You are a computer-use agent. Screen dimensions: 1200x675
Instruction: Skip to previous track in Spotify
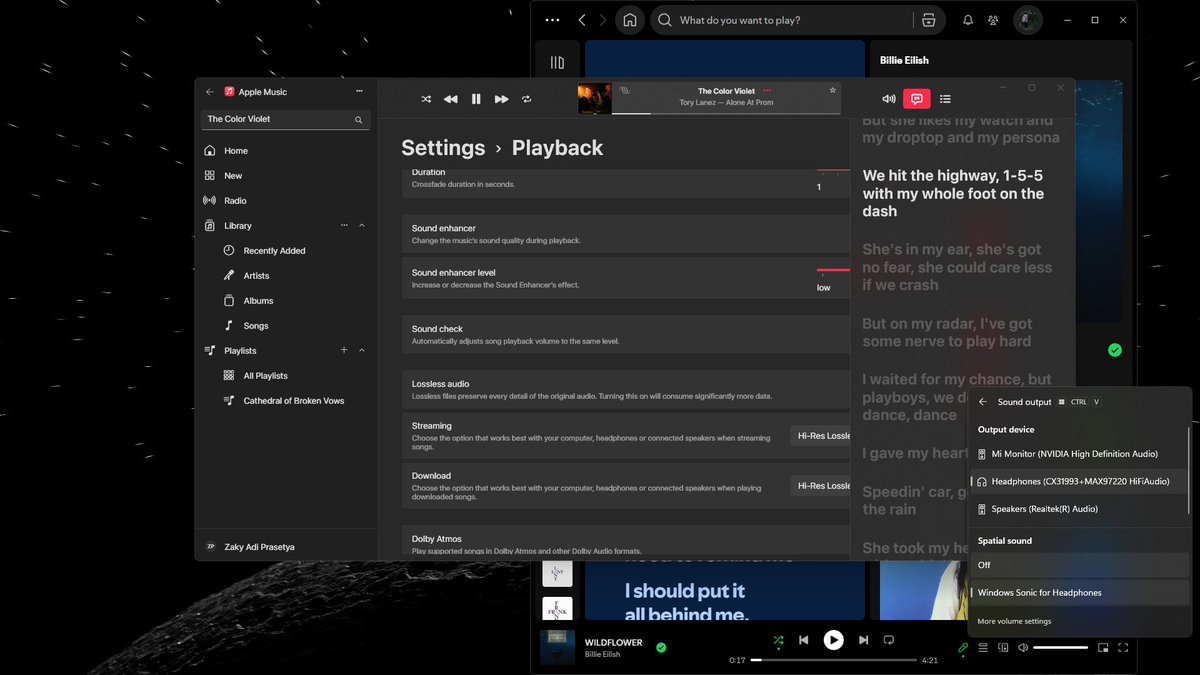pos(803,640)
